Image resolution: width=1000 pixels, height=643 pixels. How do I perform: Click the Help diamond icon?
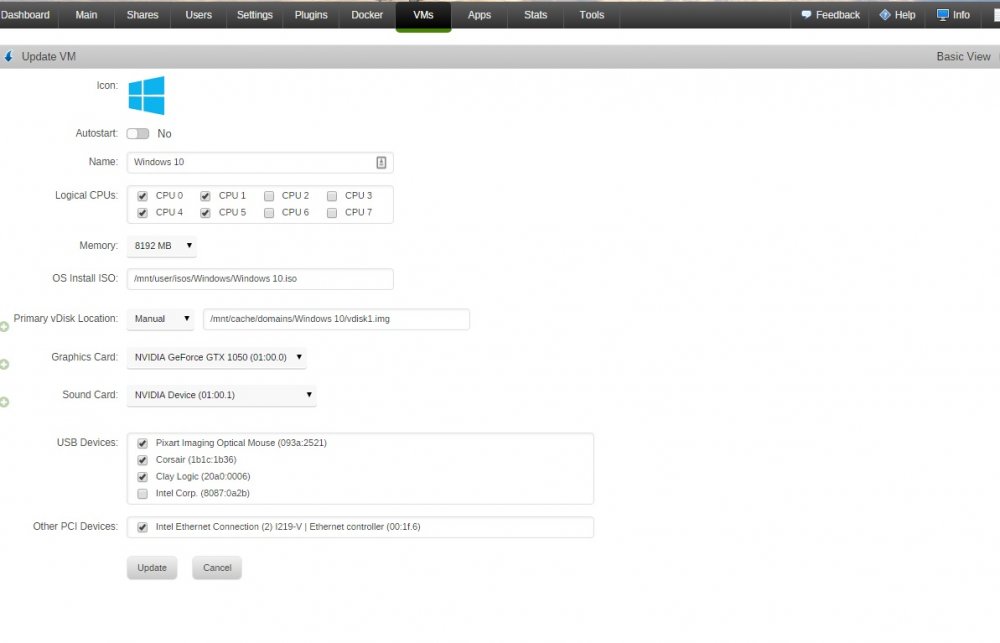(x=885, y=15)
